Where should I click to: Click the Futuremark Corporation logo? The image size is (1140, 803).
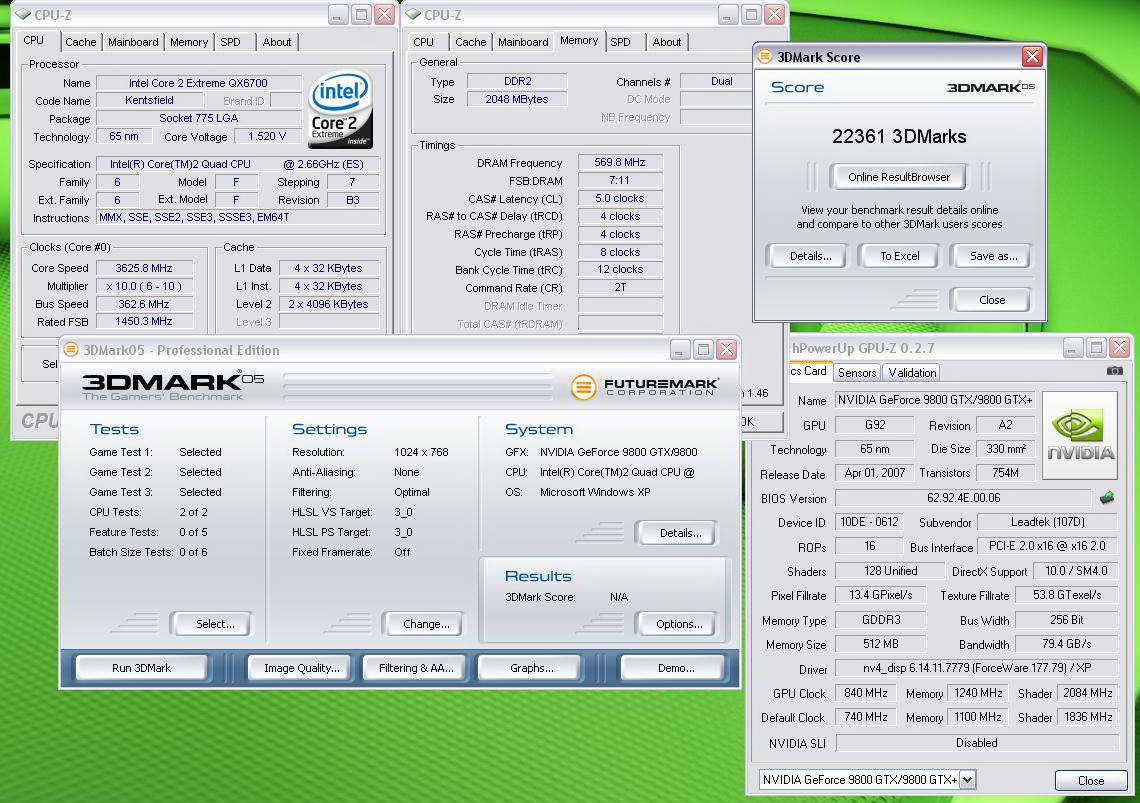(x=646, y=387)
